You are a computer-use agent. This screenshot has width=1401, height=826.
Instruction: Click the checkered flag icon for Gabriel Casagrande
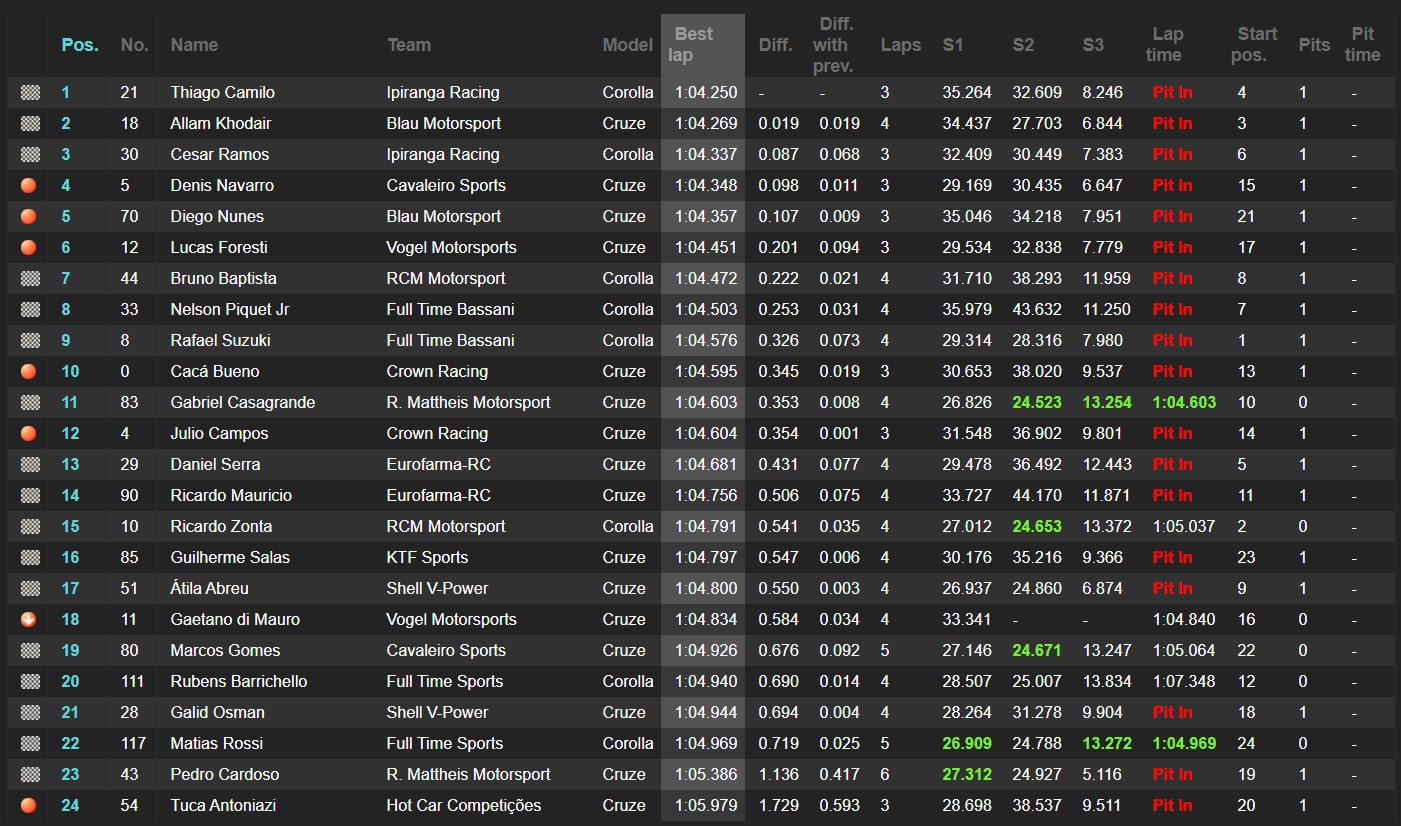(30, 402)
